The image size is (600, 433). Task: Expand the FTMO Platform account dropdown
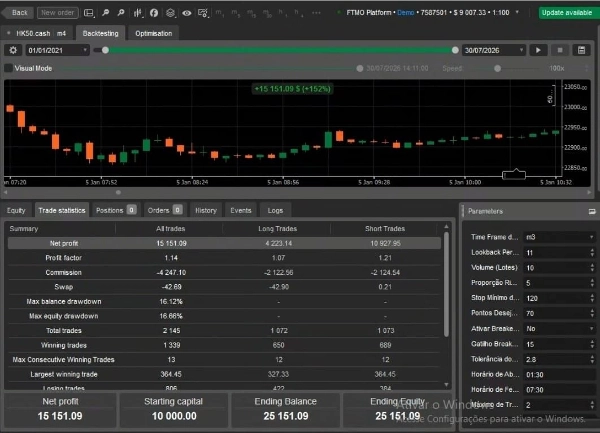(x=517, y=12)
